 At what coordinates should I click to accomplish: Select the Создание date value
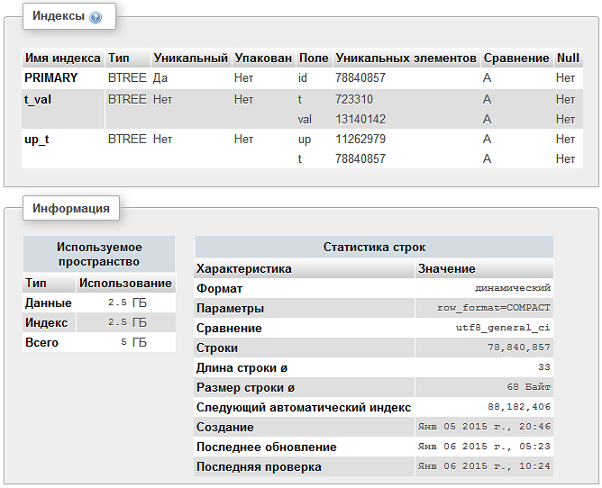(485, 427)
